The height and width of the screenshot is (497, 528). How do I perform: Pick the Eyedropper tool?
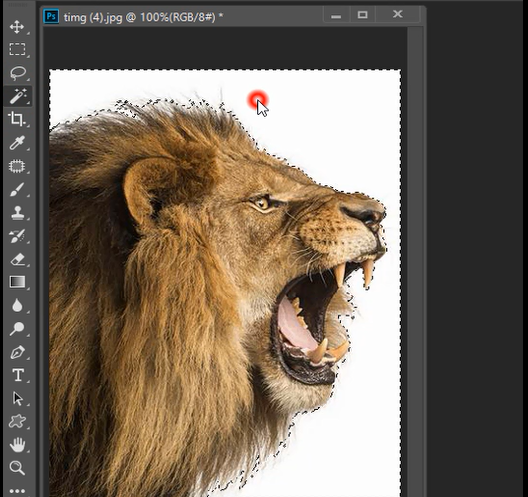(17, 142)
